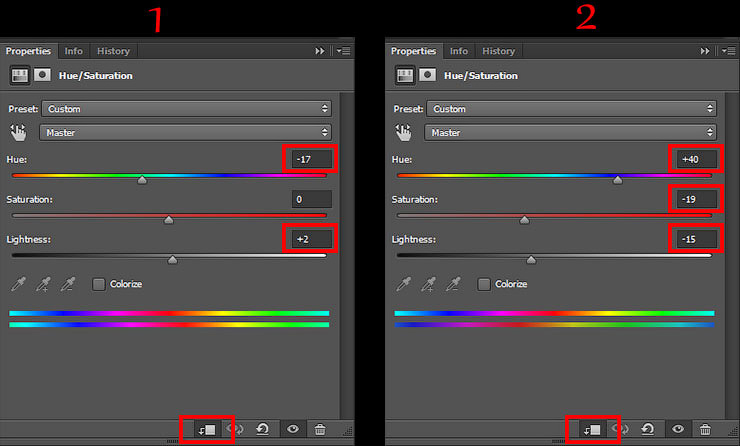Reset adjustment defaults in panel 1
The height and width of the screenshot is (446, 740).
(x=262, y=429)
